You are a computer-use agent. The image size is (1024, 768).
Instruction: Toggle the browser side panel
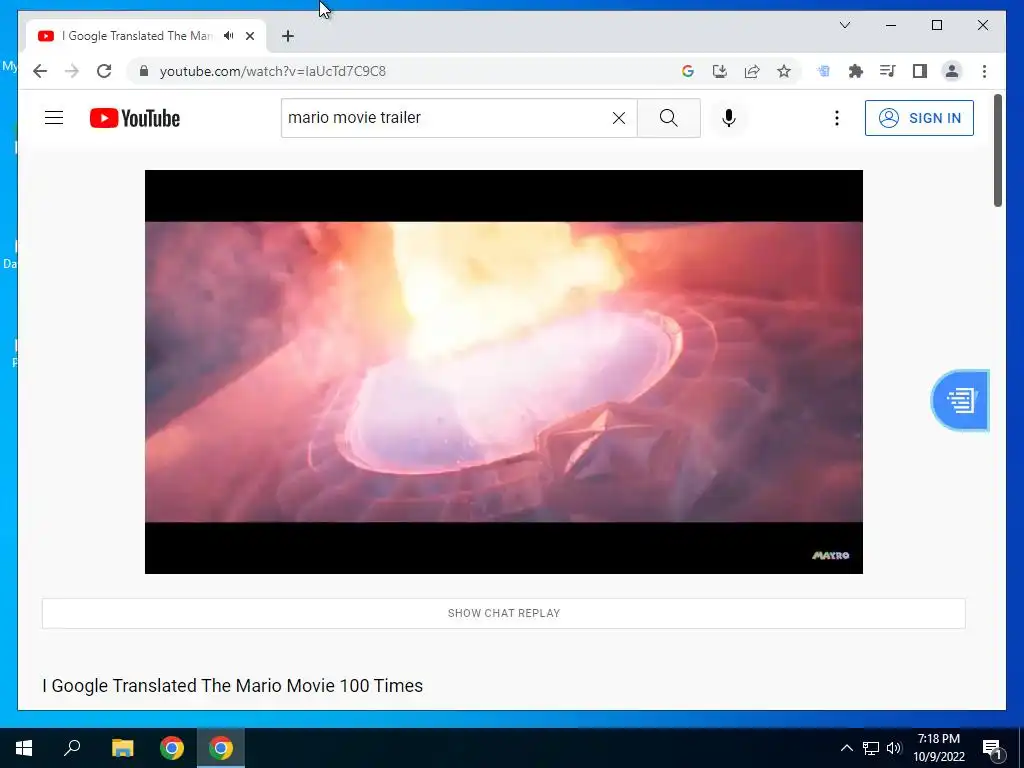920,71
